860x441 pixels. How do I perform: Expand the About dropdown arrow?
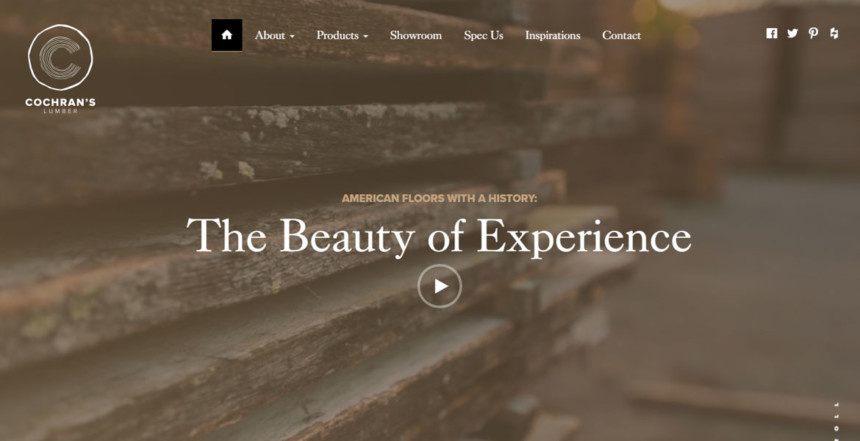(x=292, y=37)
